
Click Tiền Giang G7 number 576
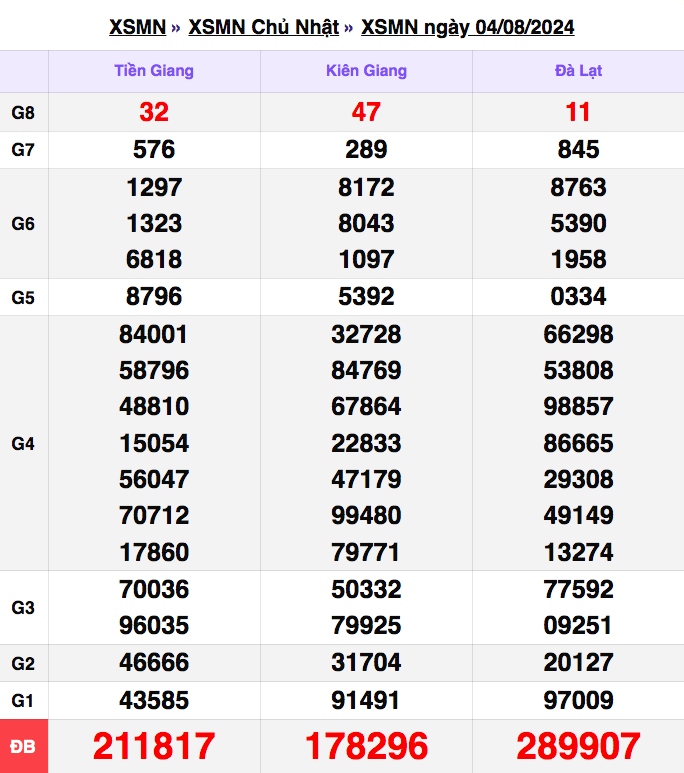pyautogui.click(x=154, y=150)
